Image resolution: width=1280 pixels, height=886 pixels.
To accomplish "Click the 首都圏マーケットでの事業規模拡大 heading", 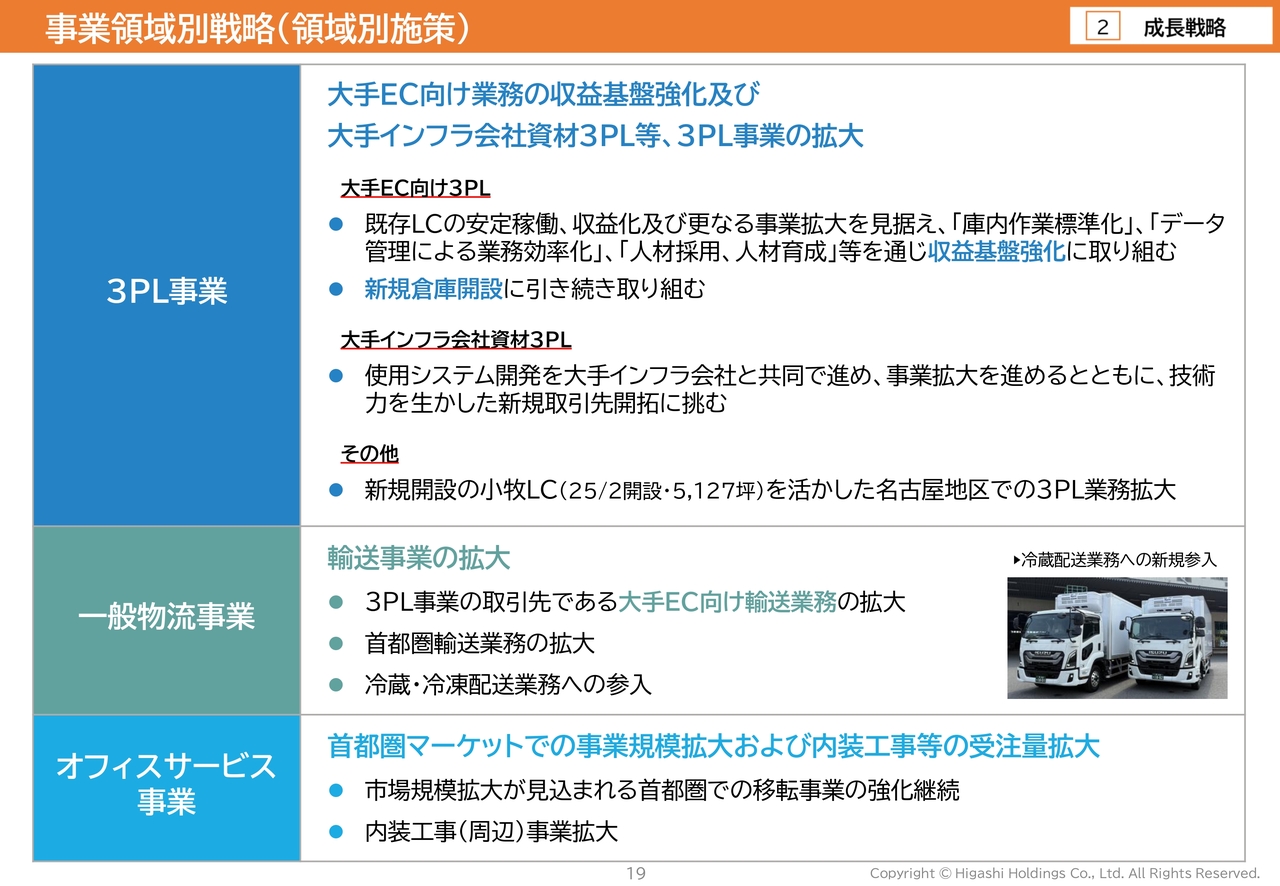I will click(x=713, y=746).
